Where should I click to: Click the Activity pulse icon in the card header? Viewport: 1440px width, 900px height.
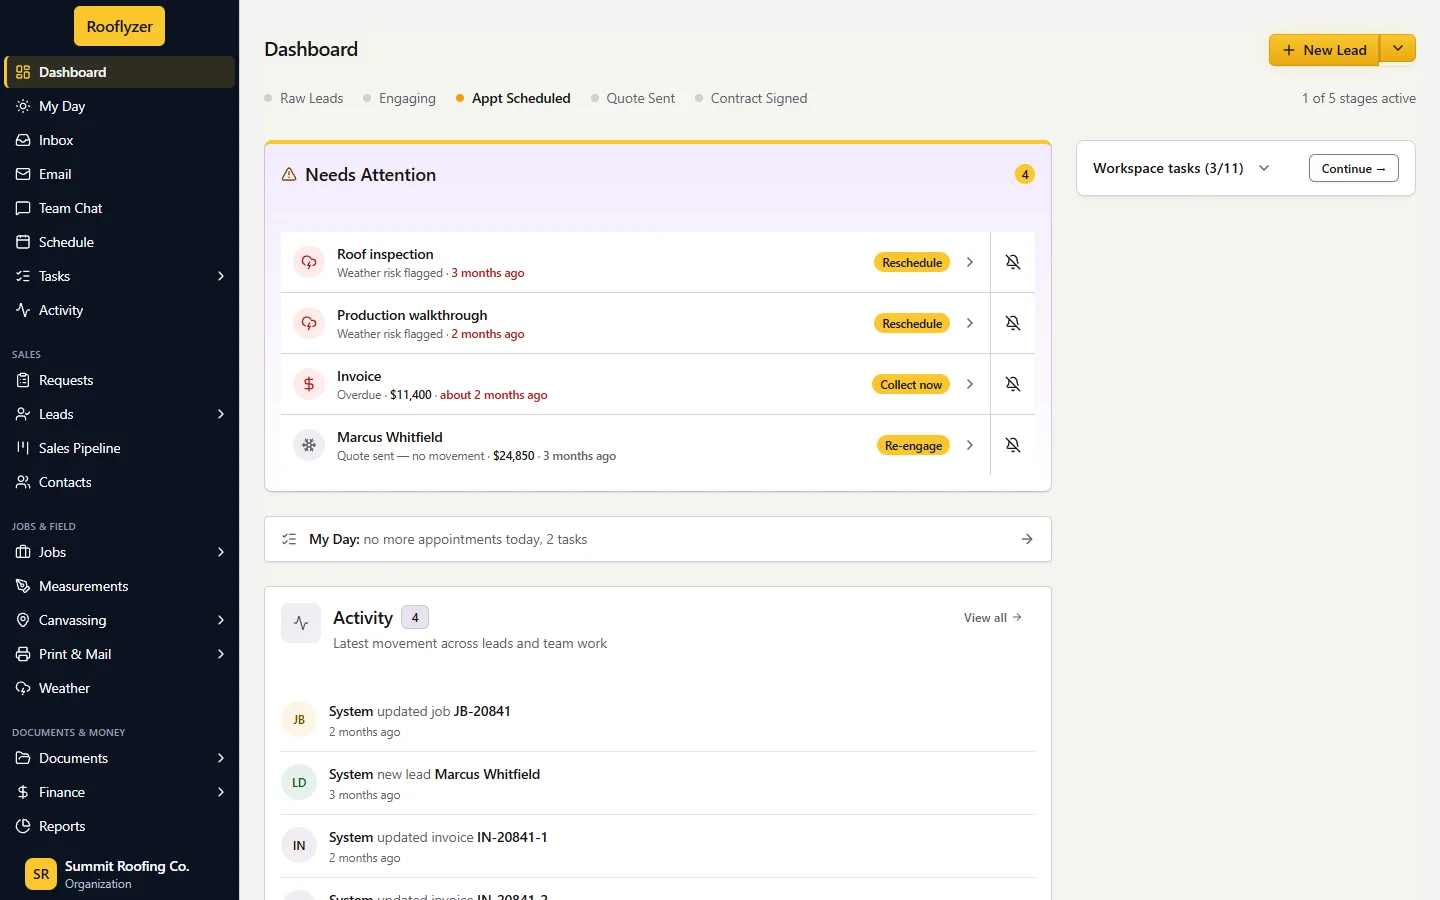point(301,623)
